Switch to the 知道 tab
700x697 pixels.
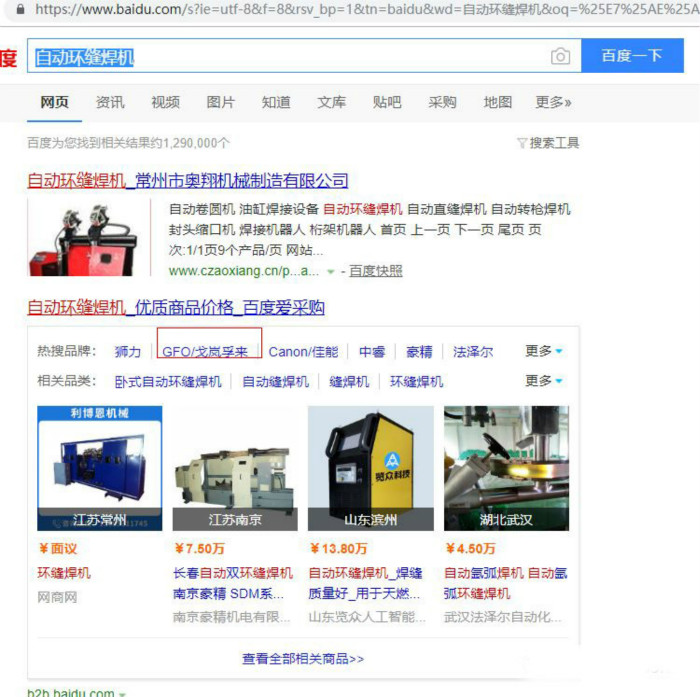point(276,102)
